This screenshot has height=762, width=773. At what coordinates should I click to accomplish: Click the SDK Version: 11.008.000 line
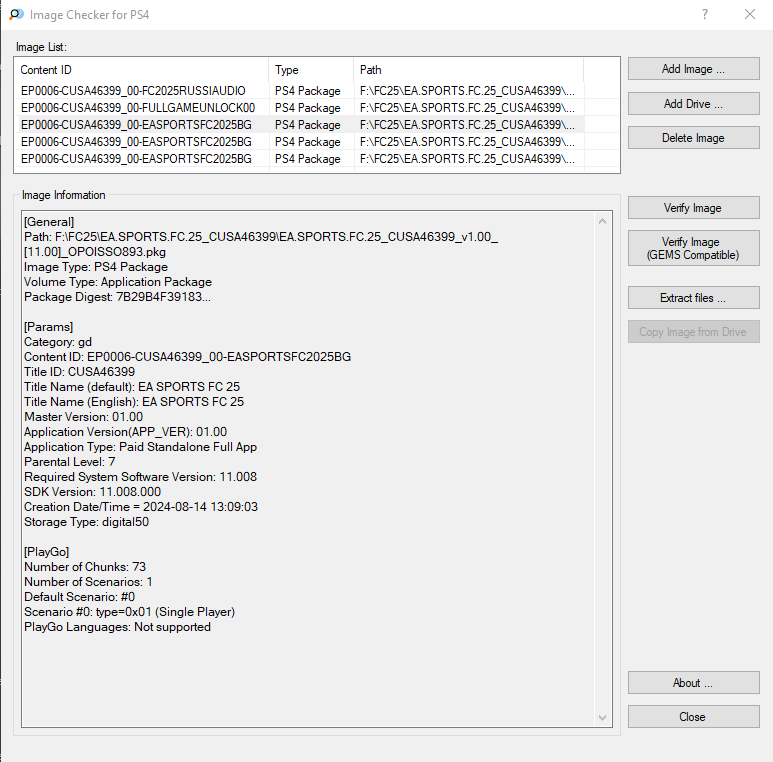tap(92, 492)
